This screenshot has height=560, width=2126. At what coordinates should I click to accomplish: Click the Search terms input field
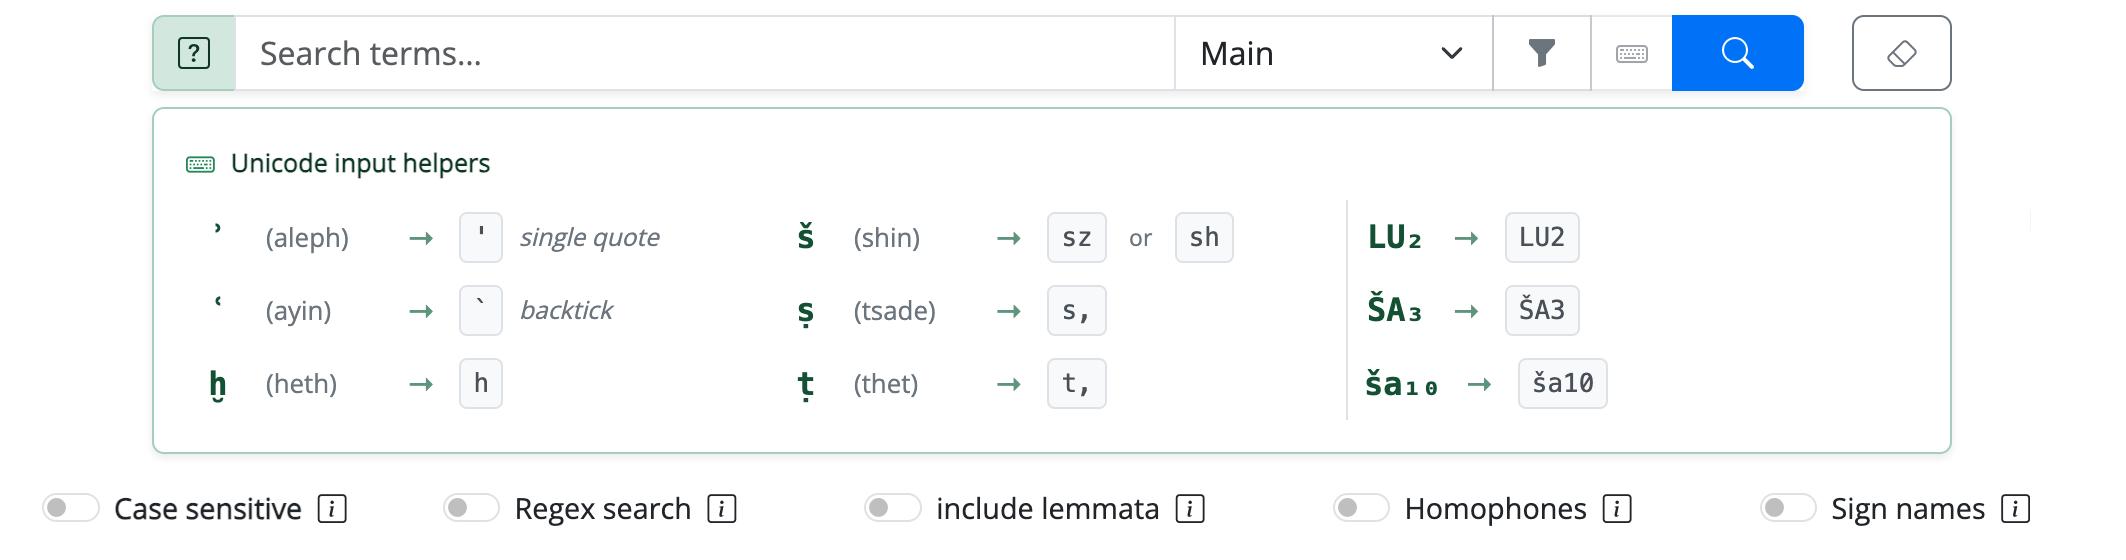tap(705, 53)
